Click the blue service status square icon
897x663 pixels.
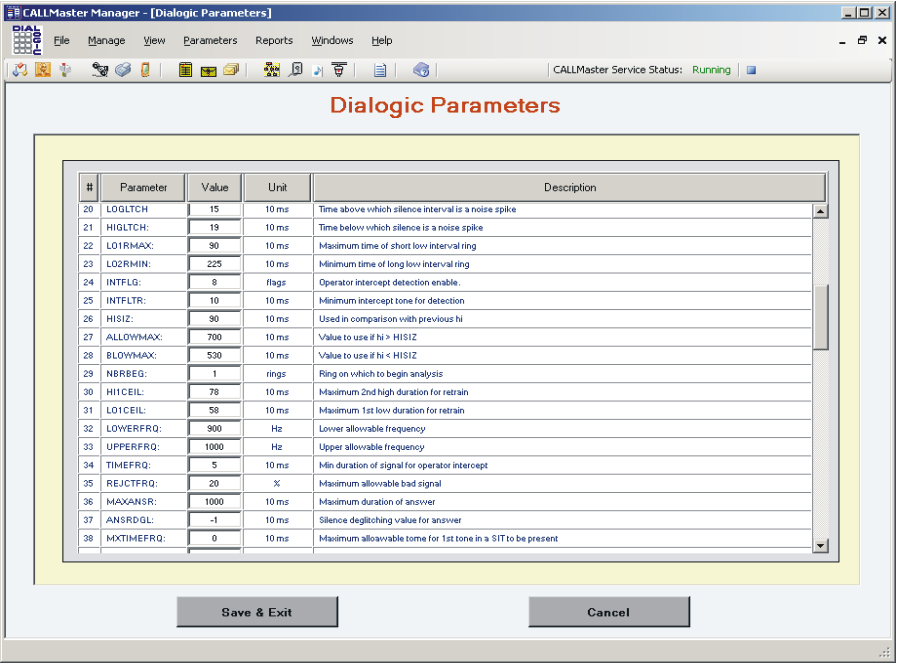point(752,70)
